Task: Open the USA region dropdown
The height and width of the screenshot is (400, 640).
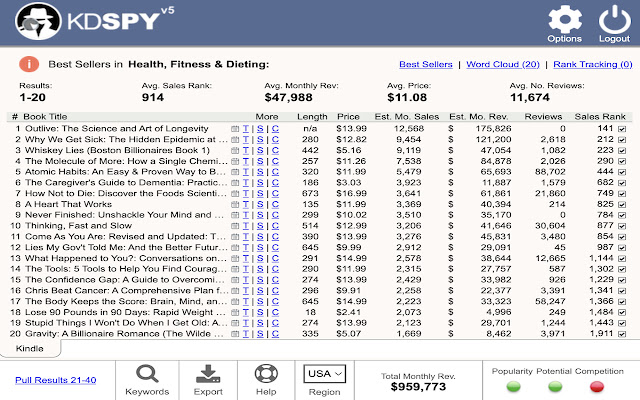Action: pyautogui.click(x=324, y=373)
